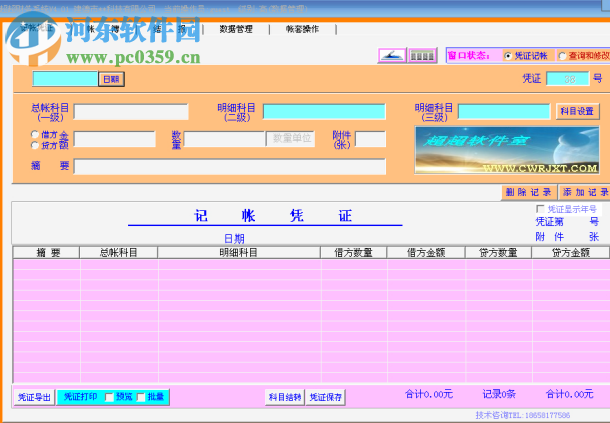The width and height of the screenshot is (610, 423).
Task: Click the 金额 amount input field
Action: (114, 139)
